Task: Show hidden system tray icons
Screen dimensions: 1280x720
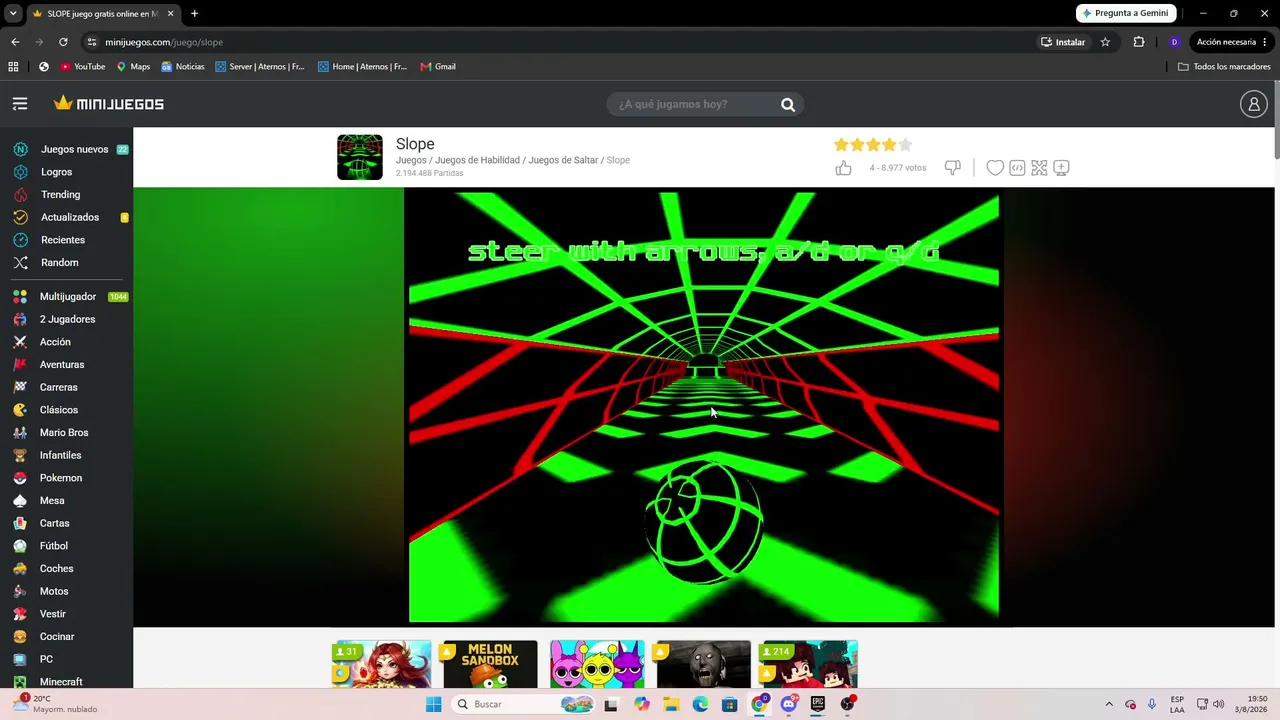Action: 1108,704
